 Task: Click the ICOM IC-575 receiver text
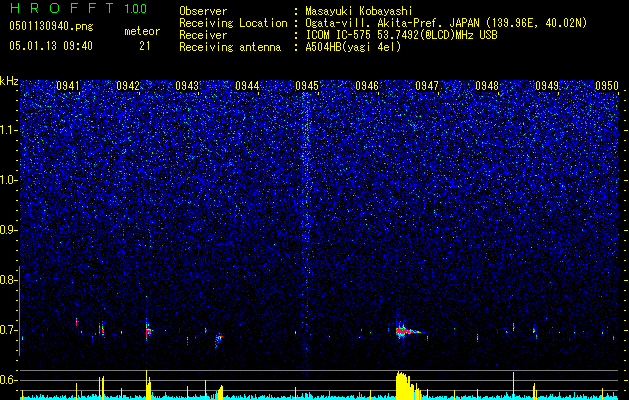pos(401,35)
